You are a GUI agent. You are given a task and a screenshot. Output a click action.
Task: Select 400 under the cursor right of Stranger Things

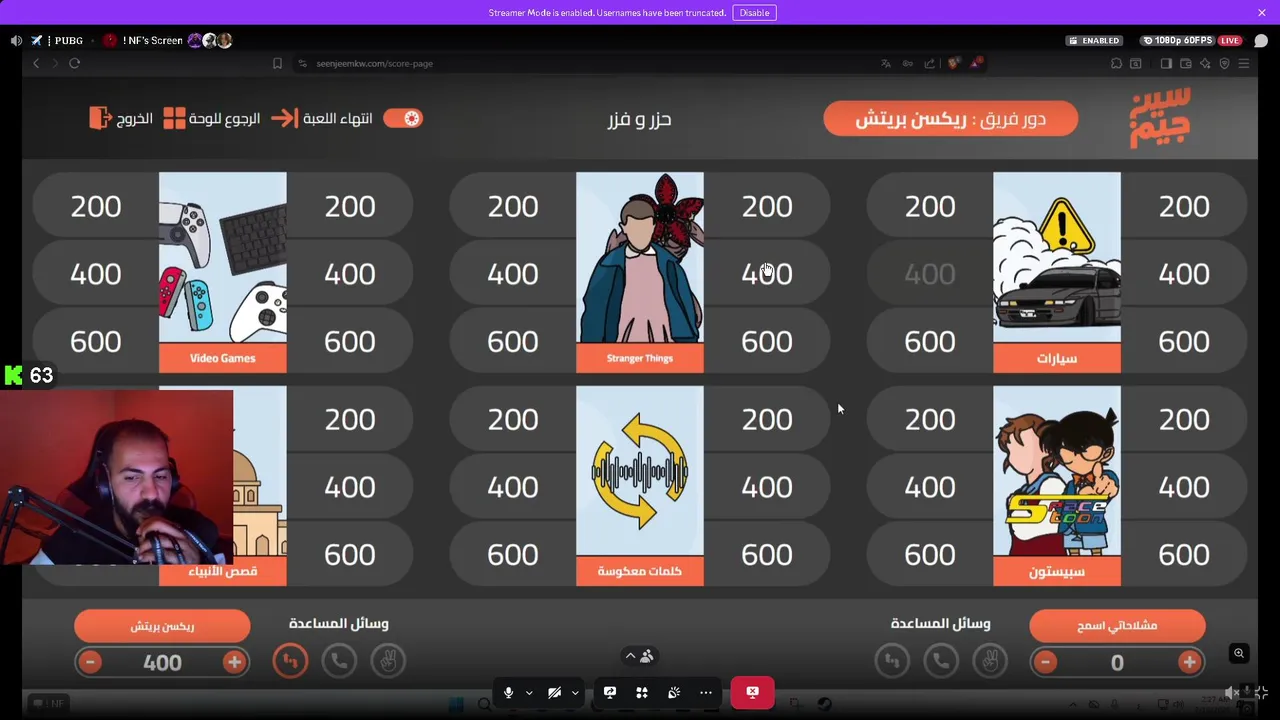pyautogui.click(x=767, y=274)
